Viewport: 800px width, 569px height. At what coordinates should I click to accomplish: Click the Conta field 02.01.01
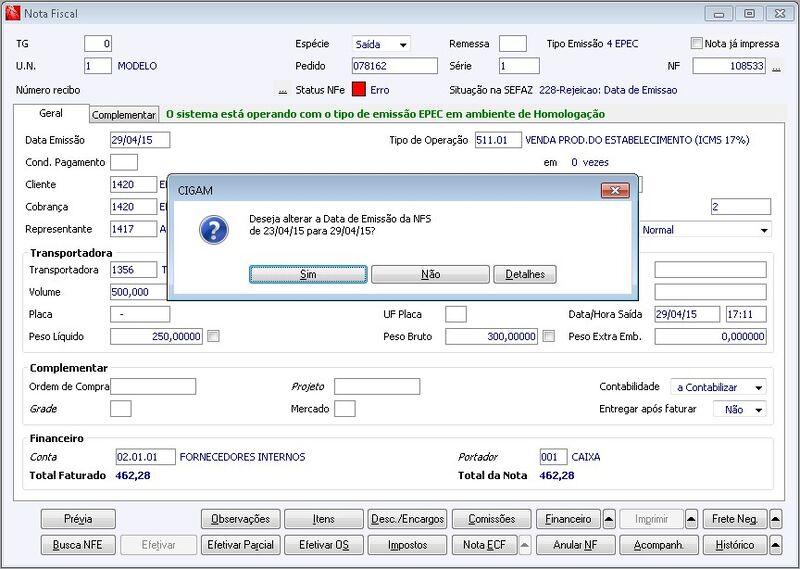[146, 457]
